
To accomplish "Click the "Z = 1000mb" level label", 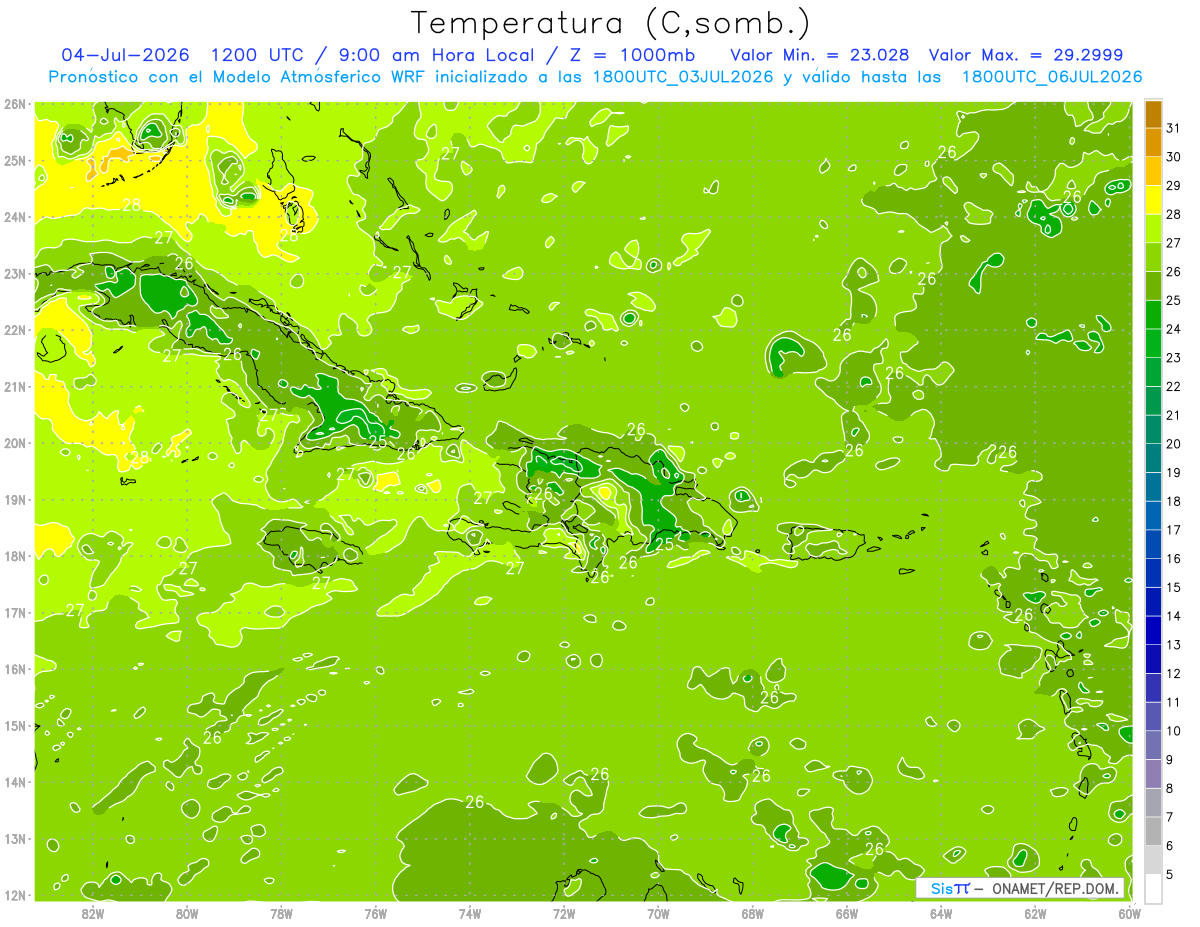I will (x=633, y=54).
